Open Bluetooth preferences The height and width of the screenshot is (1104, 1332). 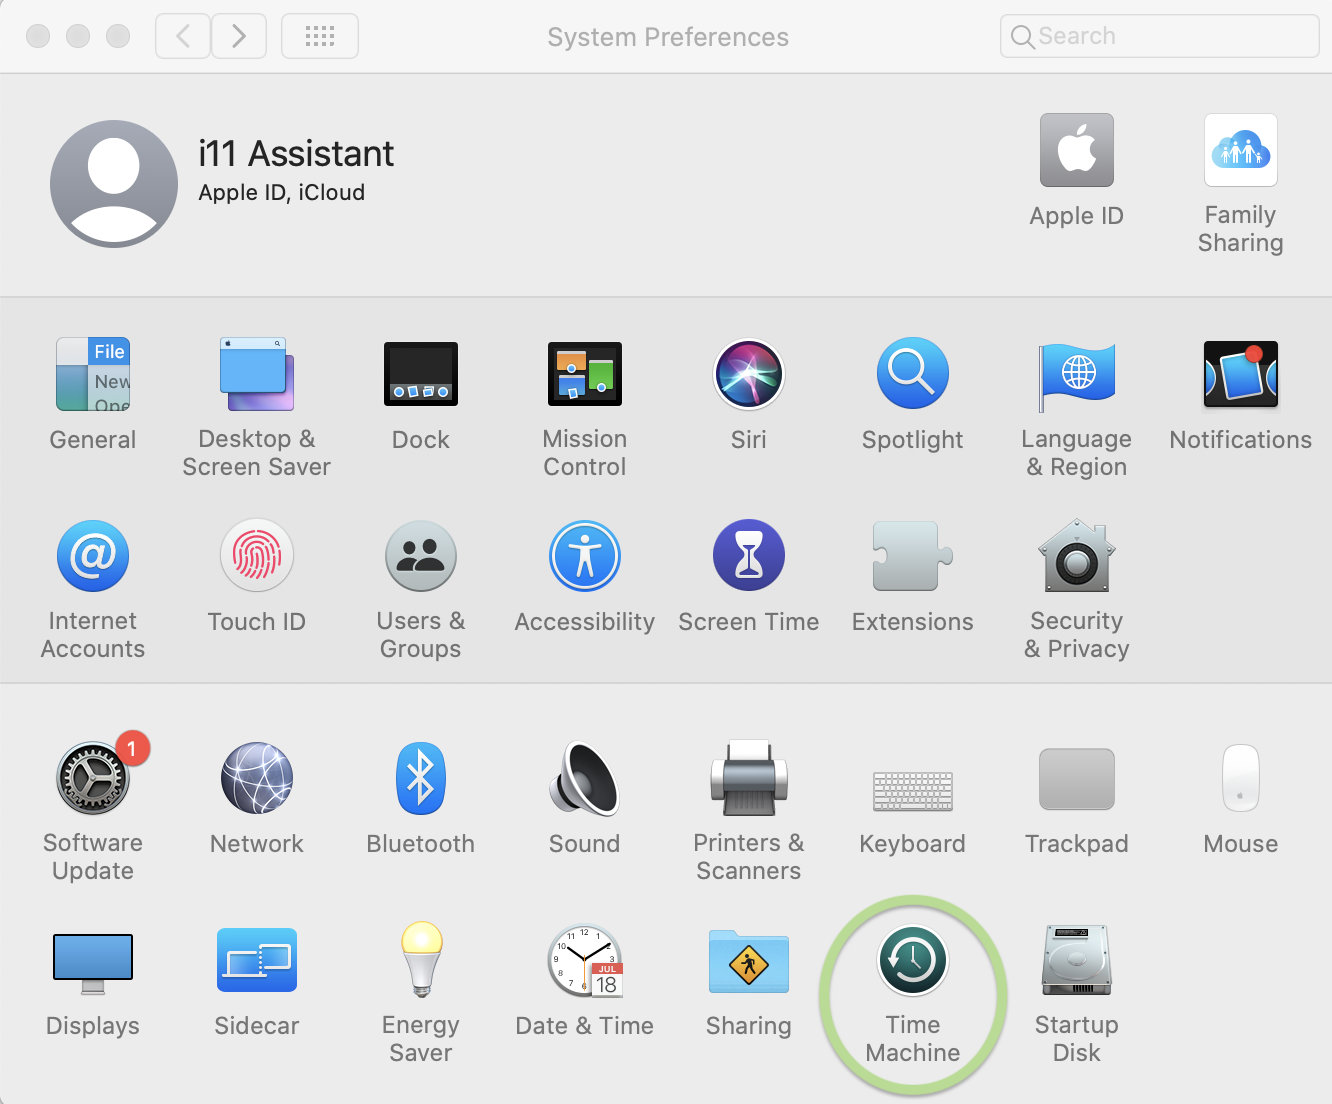coord(421,778)
